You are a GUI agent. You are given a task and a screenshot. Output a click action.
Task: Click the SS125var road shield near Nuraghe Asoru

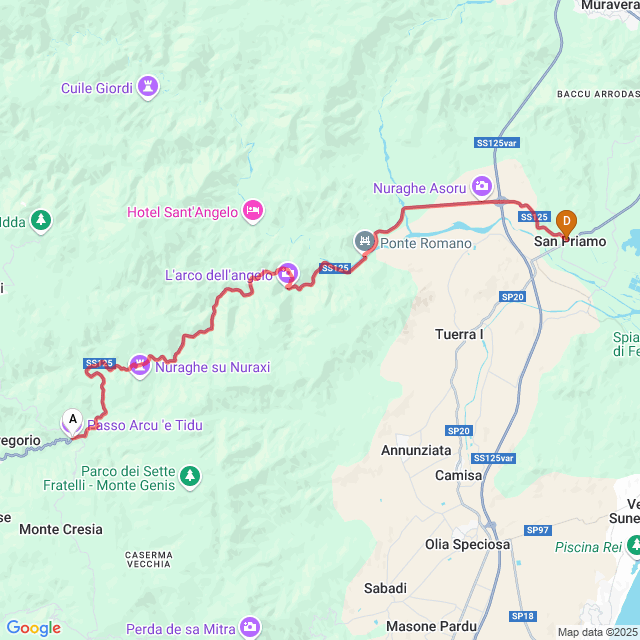497,143
